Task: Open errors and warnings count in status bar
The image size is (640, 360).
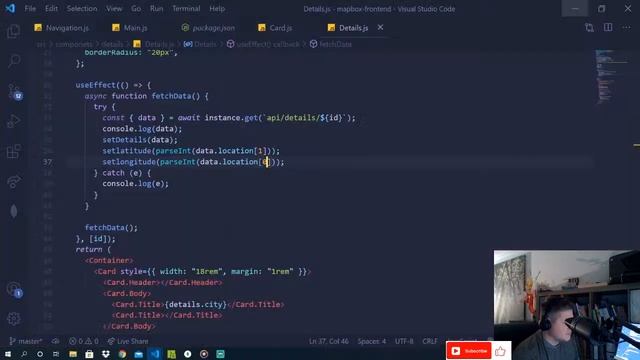Action: pyautogui.click(x=84, y=341)
